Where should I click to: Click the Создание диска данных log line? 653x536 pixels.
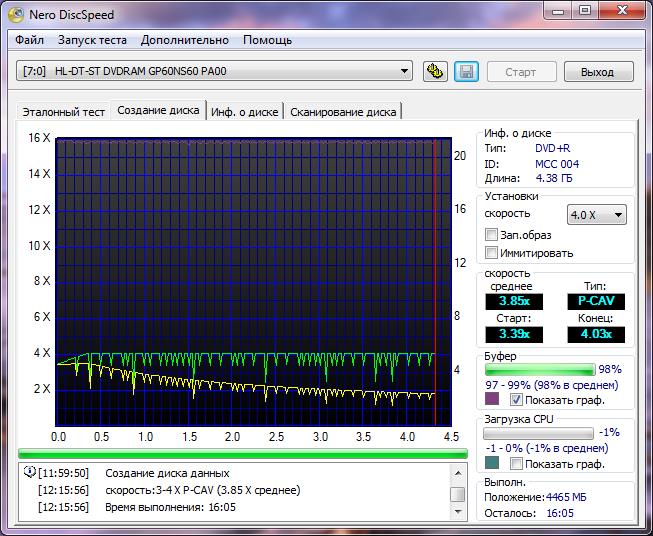[167, 473]
